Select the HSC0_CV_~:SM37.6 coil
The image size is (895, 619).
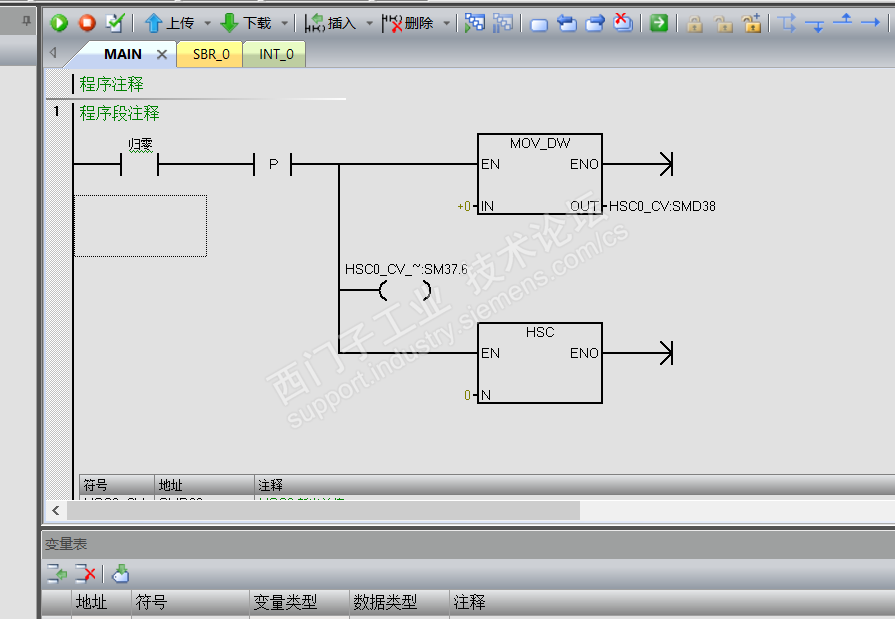pyautogui.click(x=405, y=290)
